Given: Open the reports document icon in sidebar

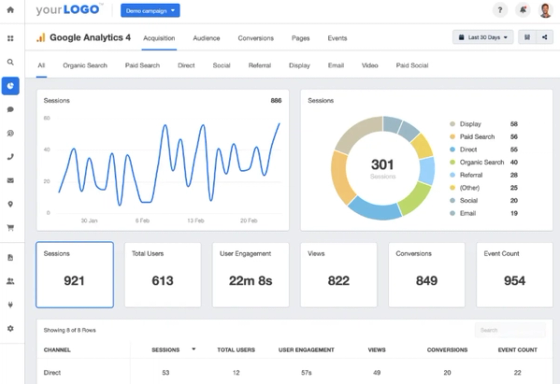Looking at the screenshot, I should (10, 258).
